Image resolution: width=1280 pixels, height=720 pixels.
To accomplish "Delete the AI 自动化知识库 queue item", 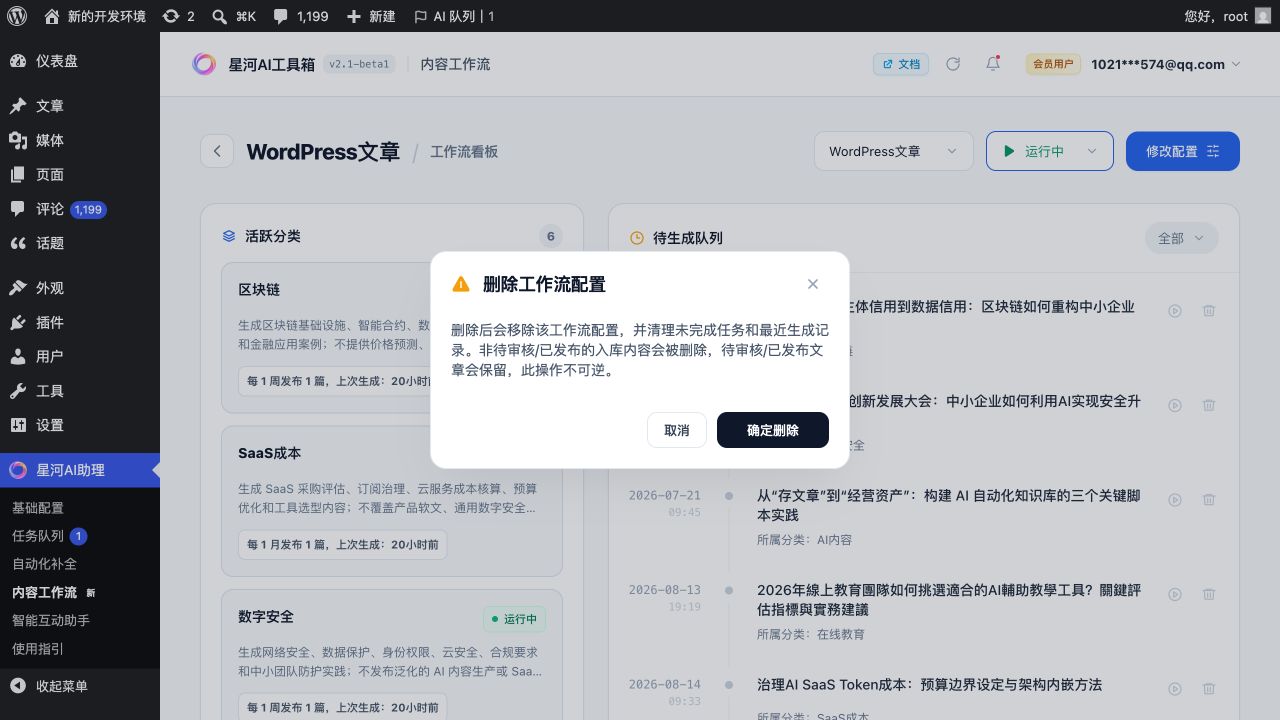I will pos(1209,500).
